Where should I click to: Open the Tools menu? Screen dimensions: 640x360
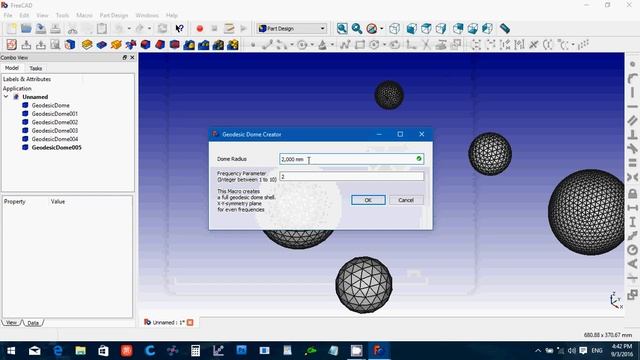[x=62, y=15]
